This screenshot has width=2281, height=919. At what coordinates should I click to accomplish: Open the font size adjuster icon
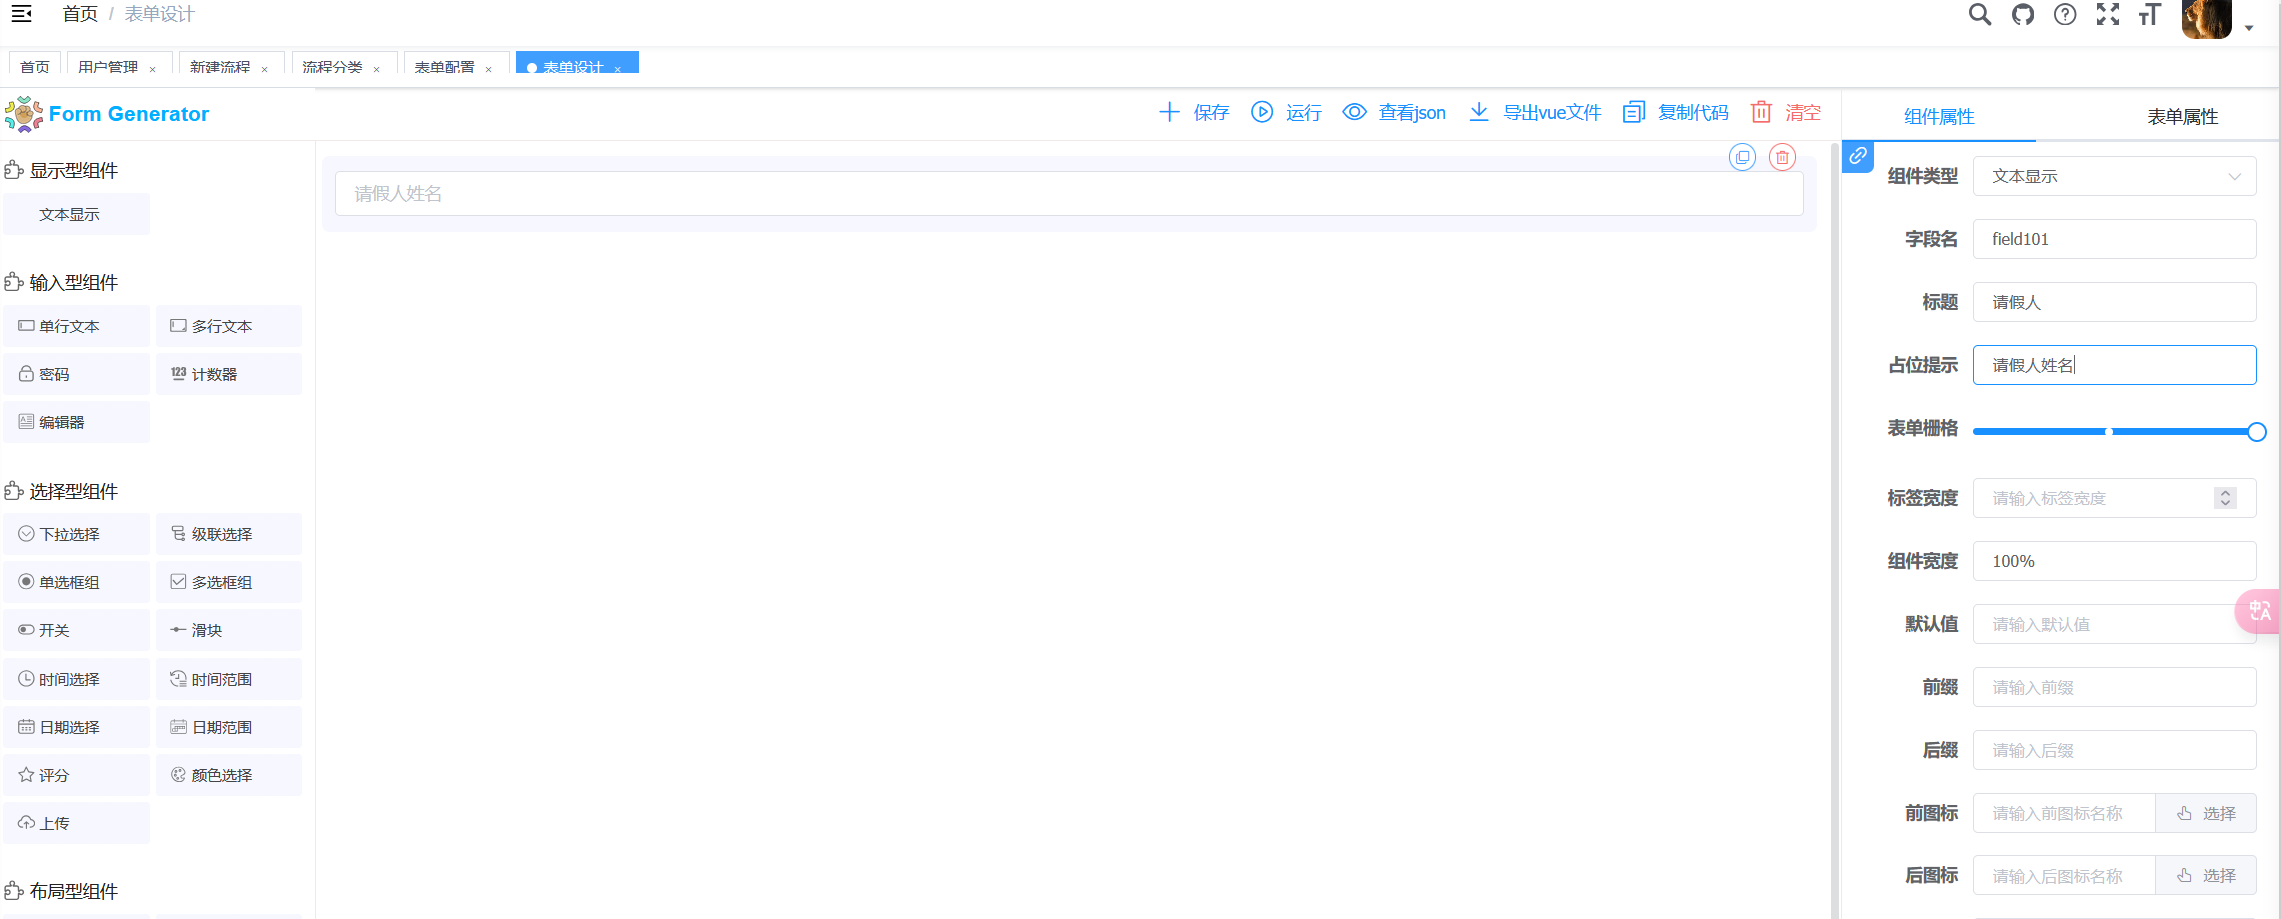pos(2150,15)
